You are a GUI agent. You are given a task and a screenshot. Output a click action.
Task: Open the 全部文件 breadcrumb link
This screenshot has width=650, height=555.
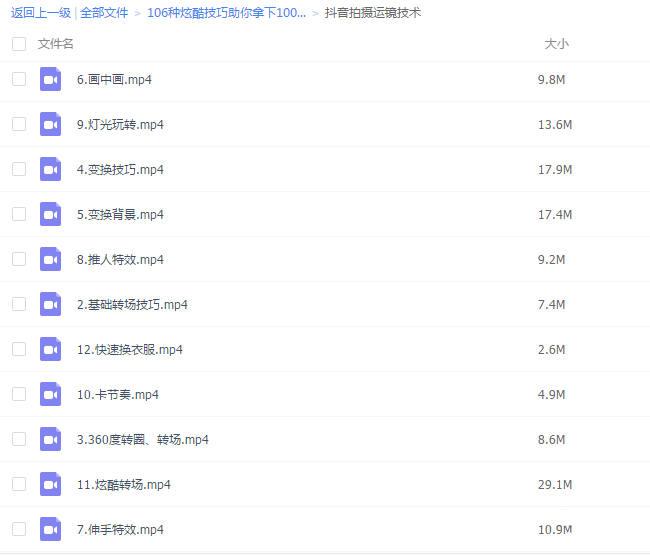(x=104, y=13)
